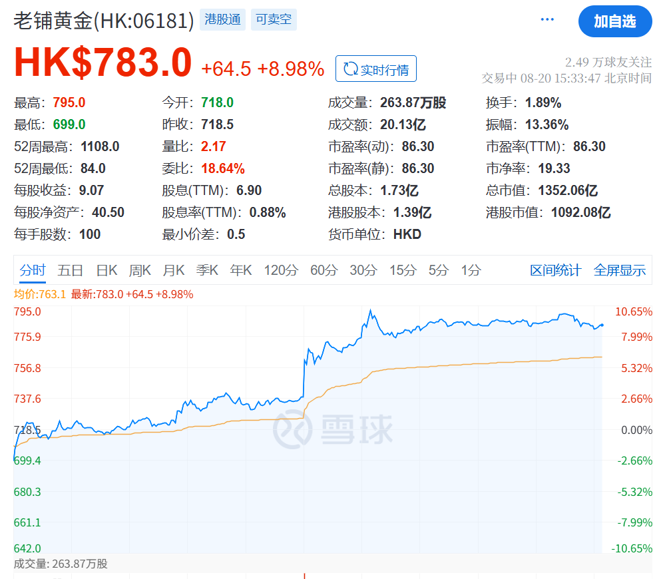
Task: Click the 市盈率(TTM) value 86.30
Action: point(589,147)
